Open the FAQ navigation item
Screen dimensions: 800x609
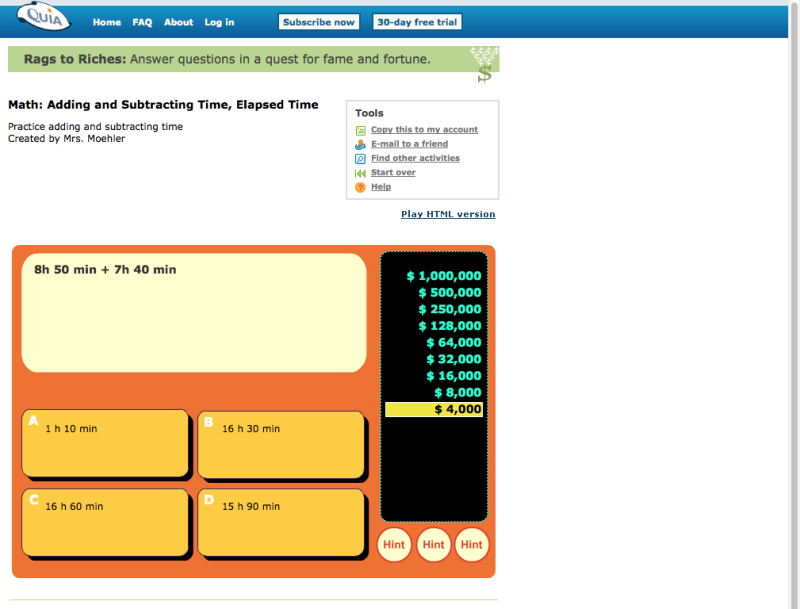(142, 22)
